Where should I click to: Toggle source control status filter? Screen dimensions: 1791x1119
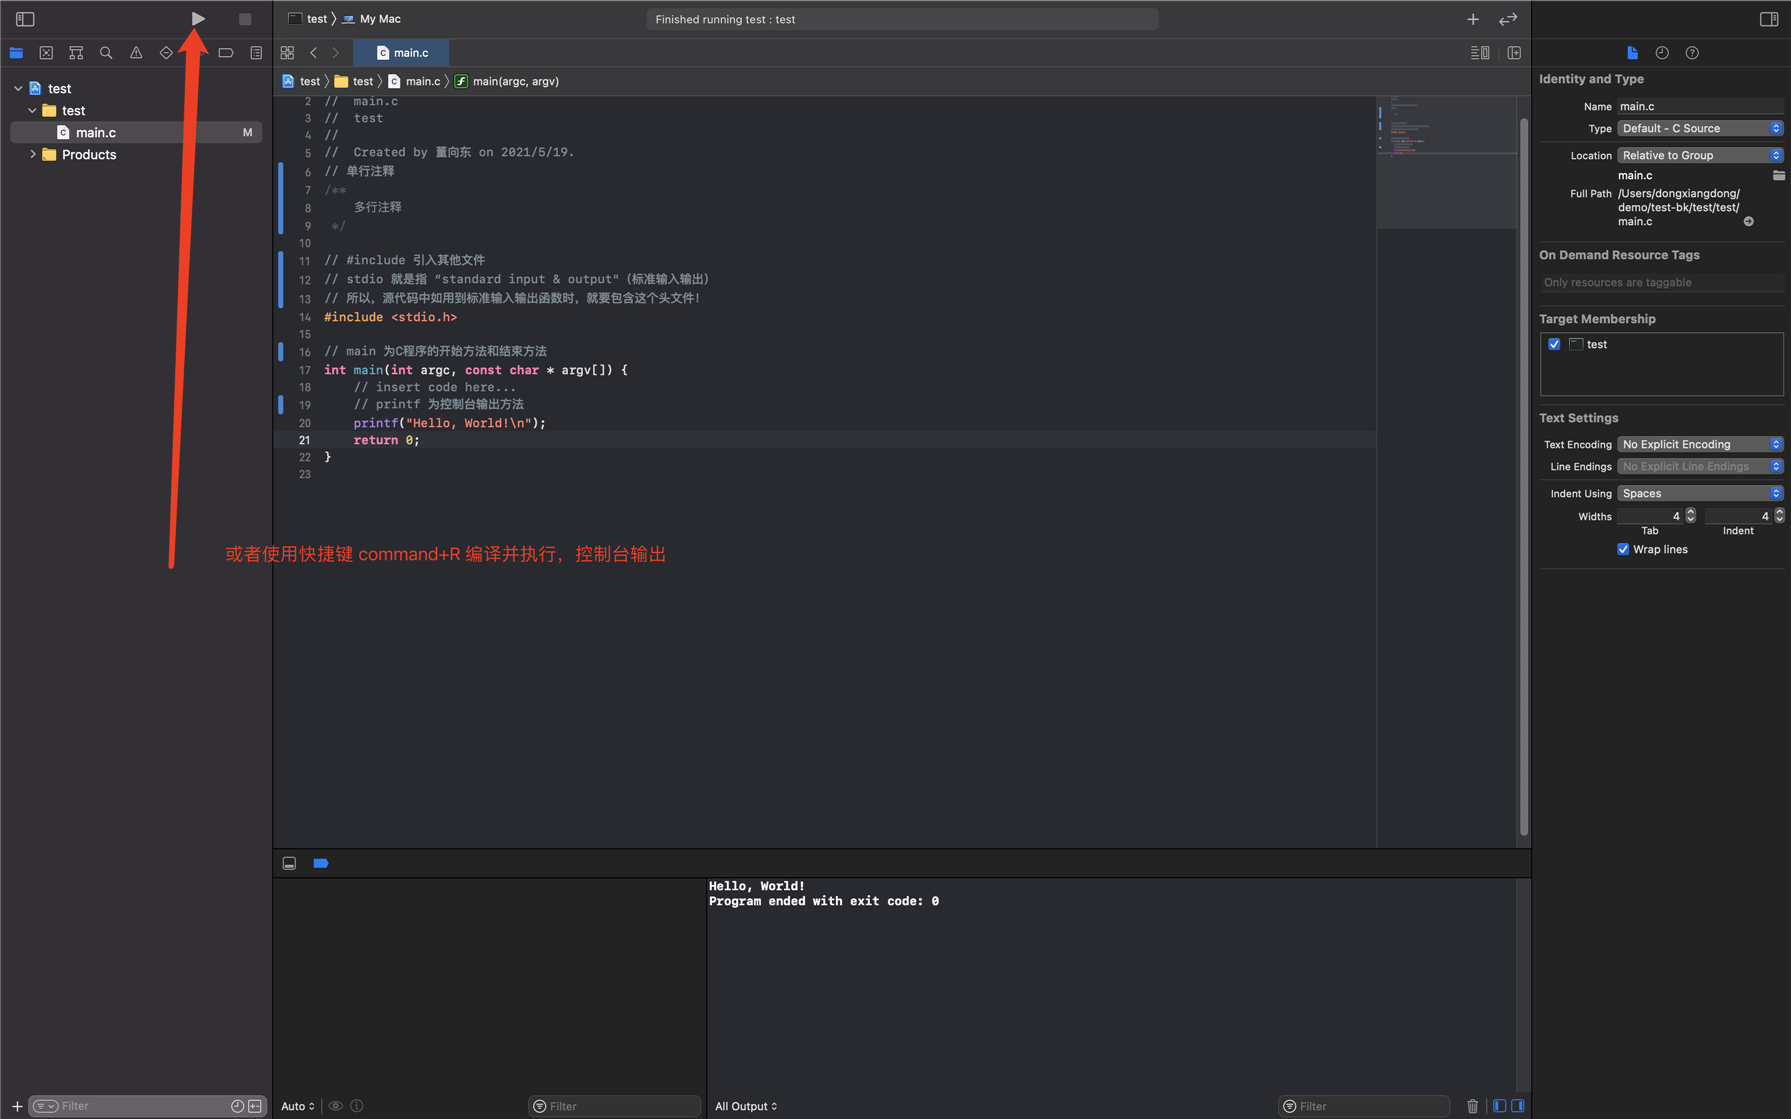pyautogui.click(x=255, y=1106)
